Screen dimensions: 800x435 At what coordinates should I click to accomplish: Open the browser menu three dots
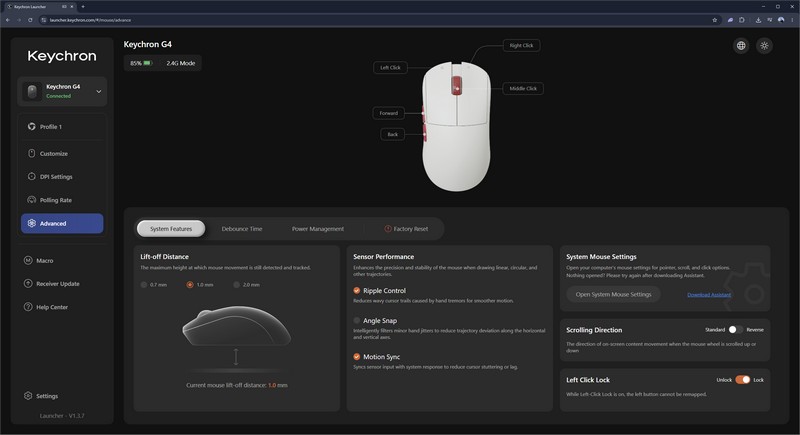(792, 20)
